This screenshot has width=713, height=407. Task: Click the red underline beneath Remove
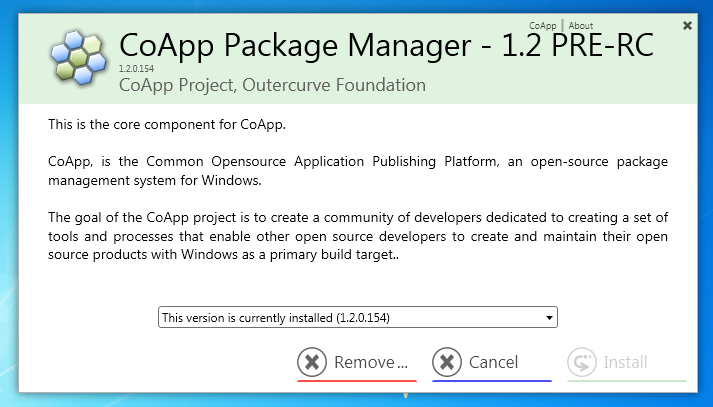tap(357, 381)
